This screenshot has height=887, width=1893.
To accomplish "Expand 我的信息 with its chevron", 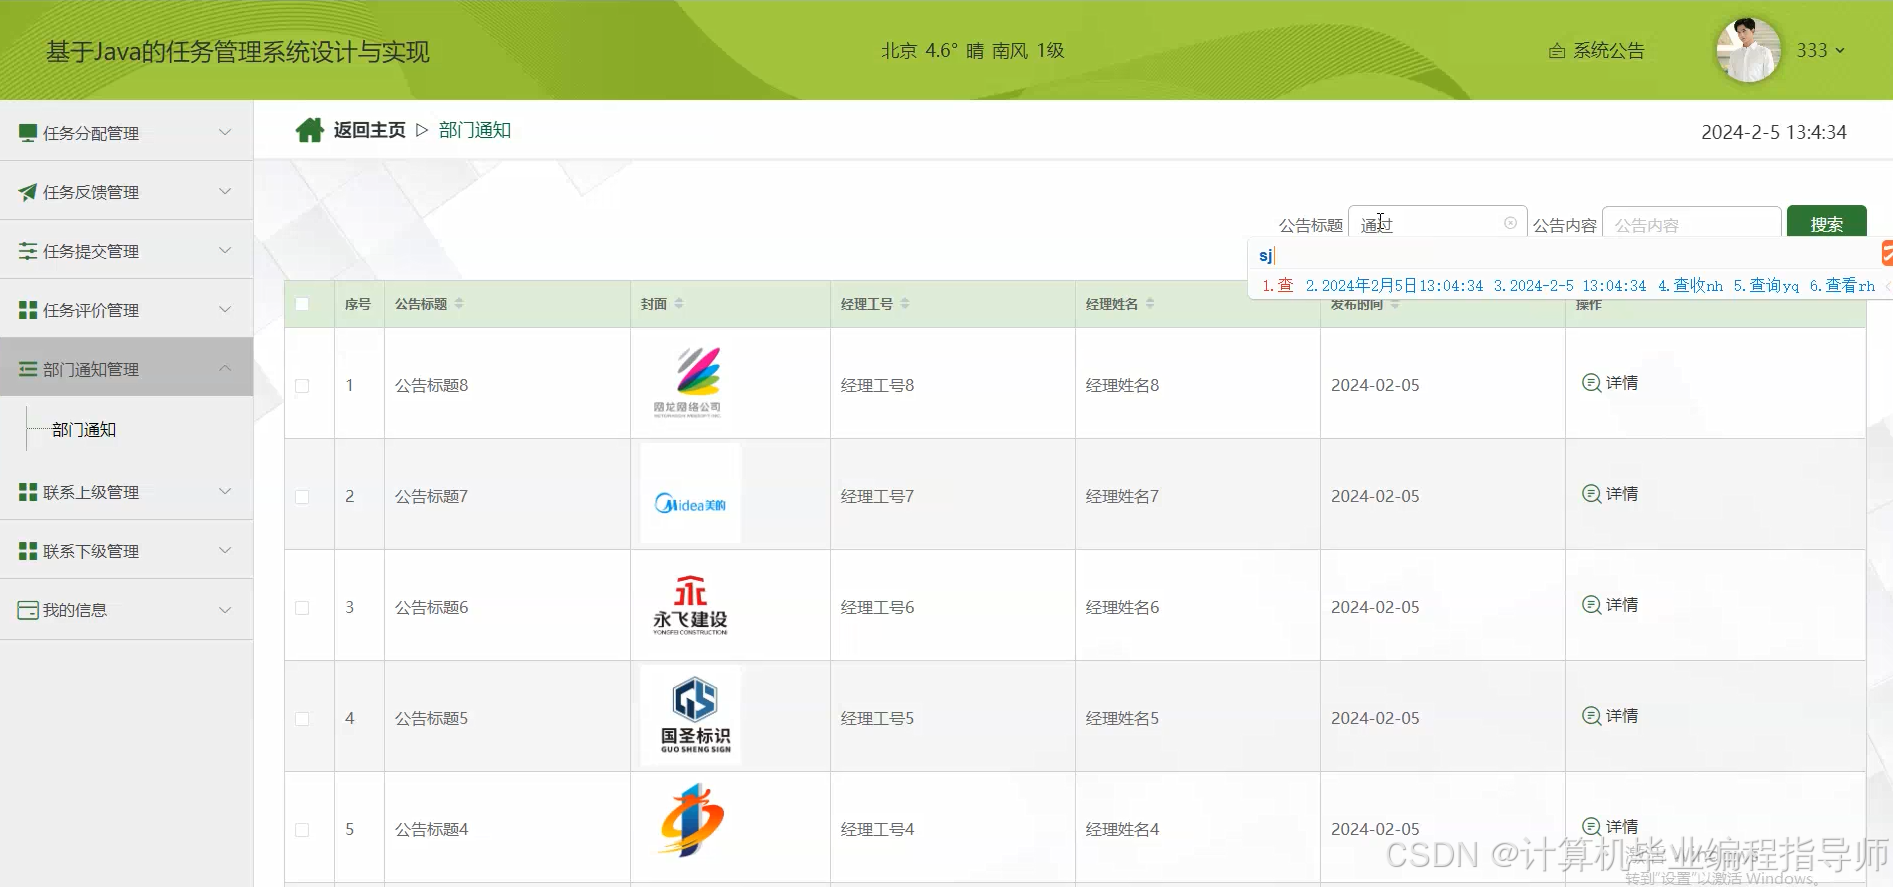I will [225, 609].
